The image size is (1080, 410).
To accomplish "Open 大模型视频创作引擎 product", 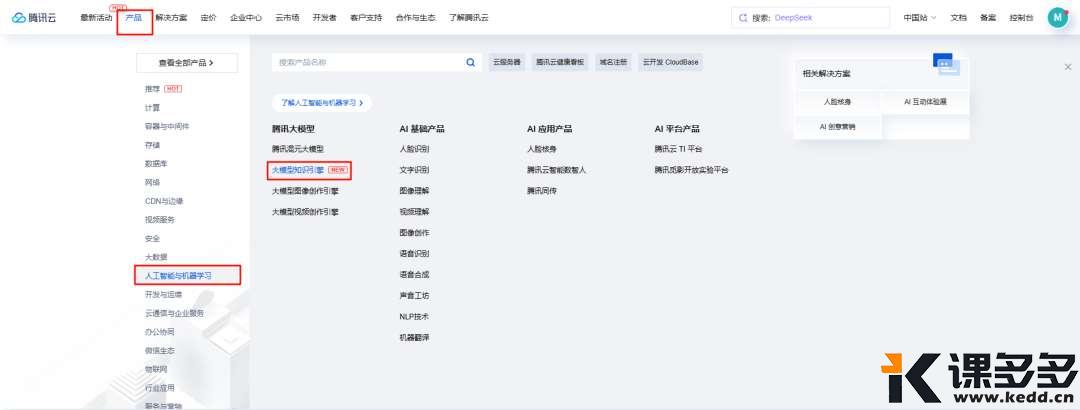I will click(305, 212).
